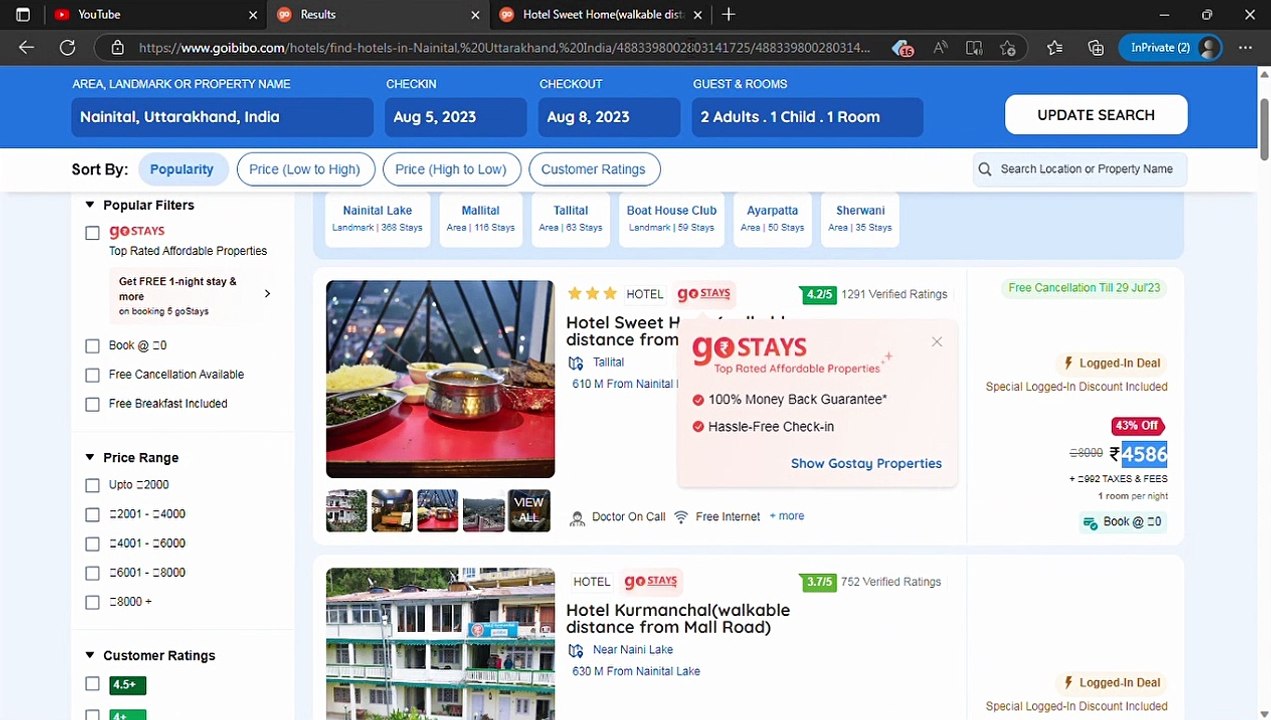Go back using the browser back arrow

coord(26,47)
